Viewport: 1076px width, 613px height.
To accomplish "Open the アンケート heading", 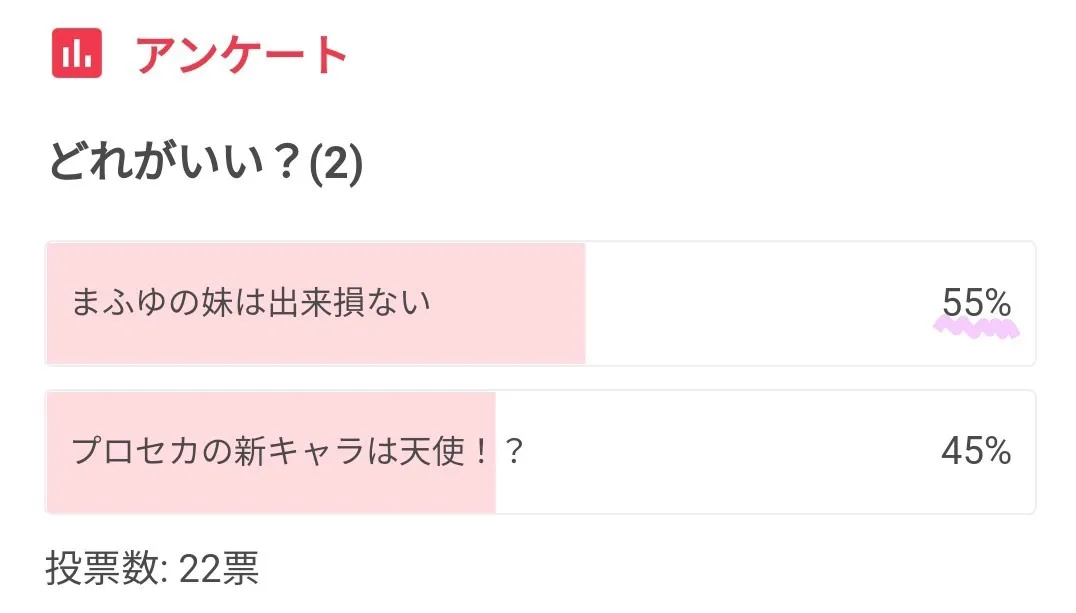I will [x=241, y=55].
